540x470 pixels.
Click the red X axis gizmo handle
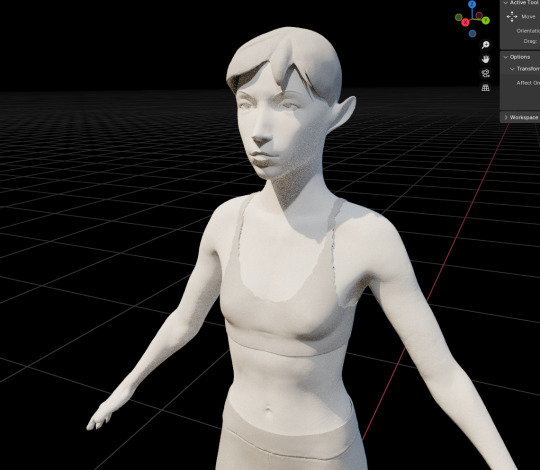(x=465, y=22)
